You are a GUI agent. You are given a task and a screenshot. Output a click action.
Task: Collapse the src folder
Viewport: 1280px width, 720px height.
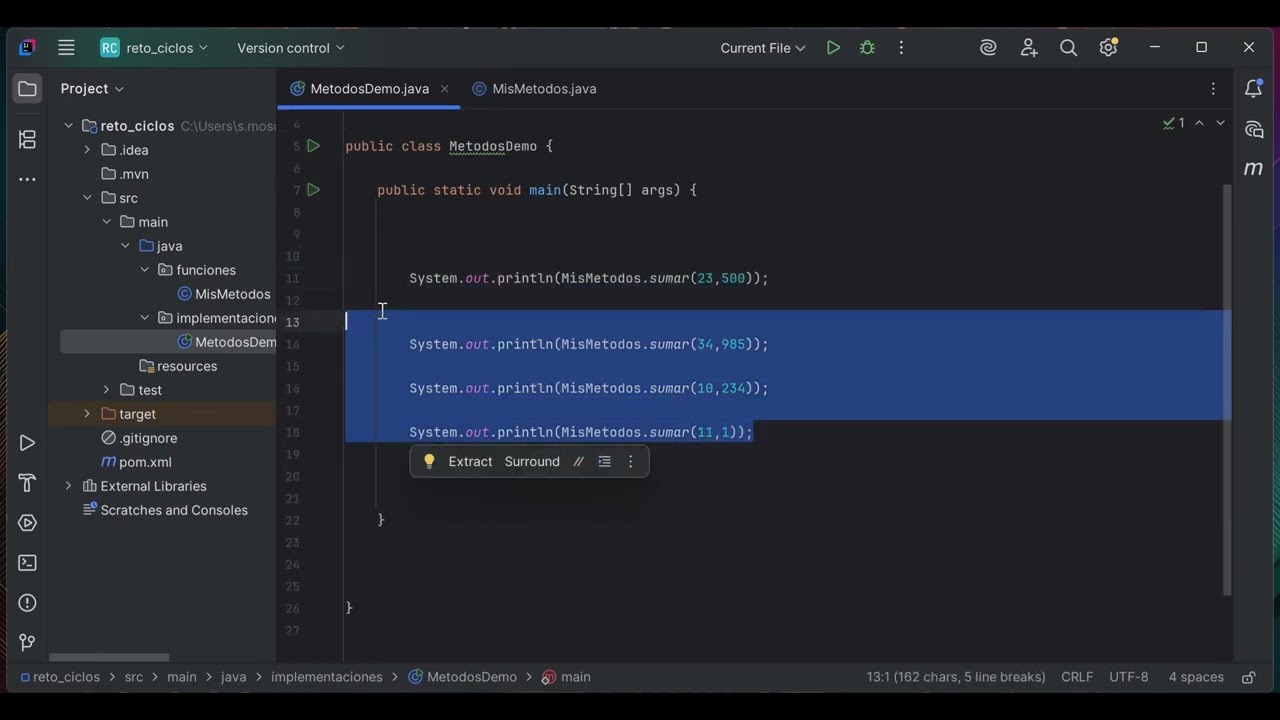pos(87,198)
